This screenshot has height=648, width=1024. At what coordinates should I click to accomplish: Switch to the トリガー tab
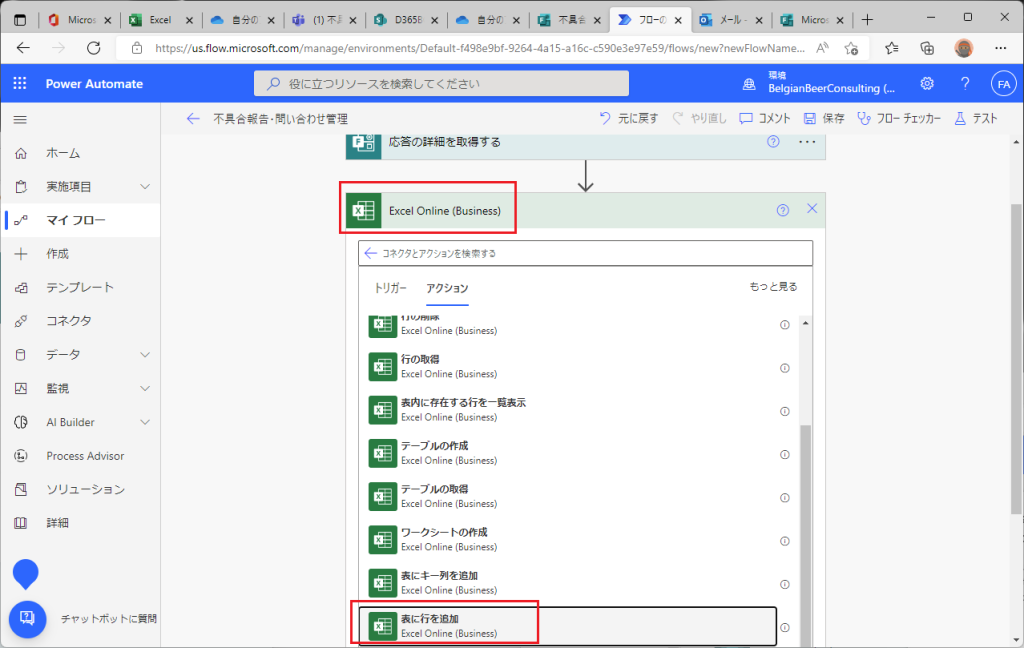click(x=390, y=288)
